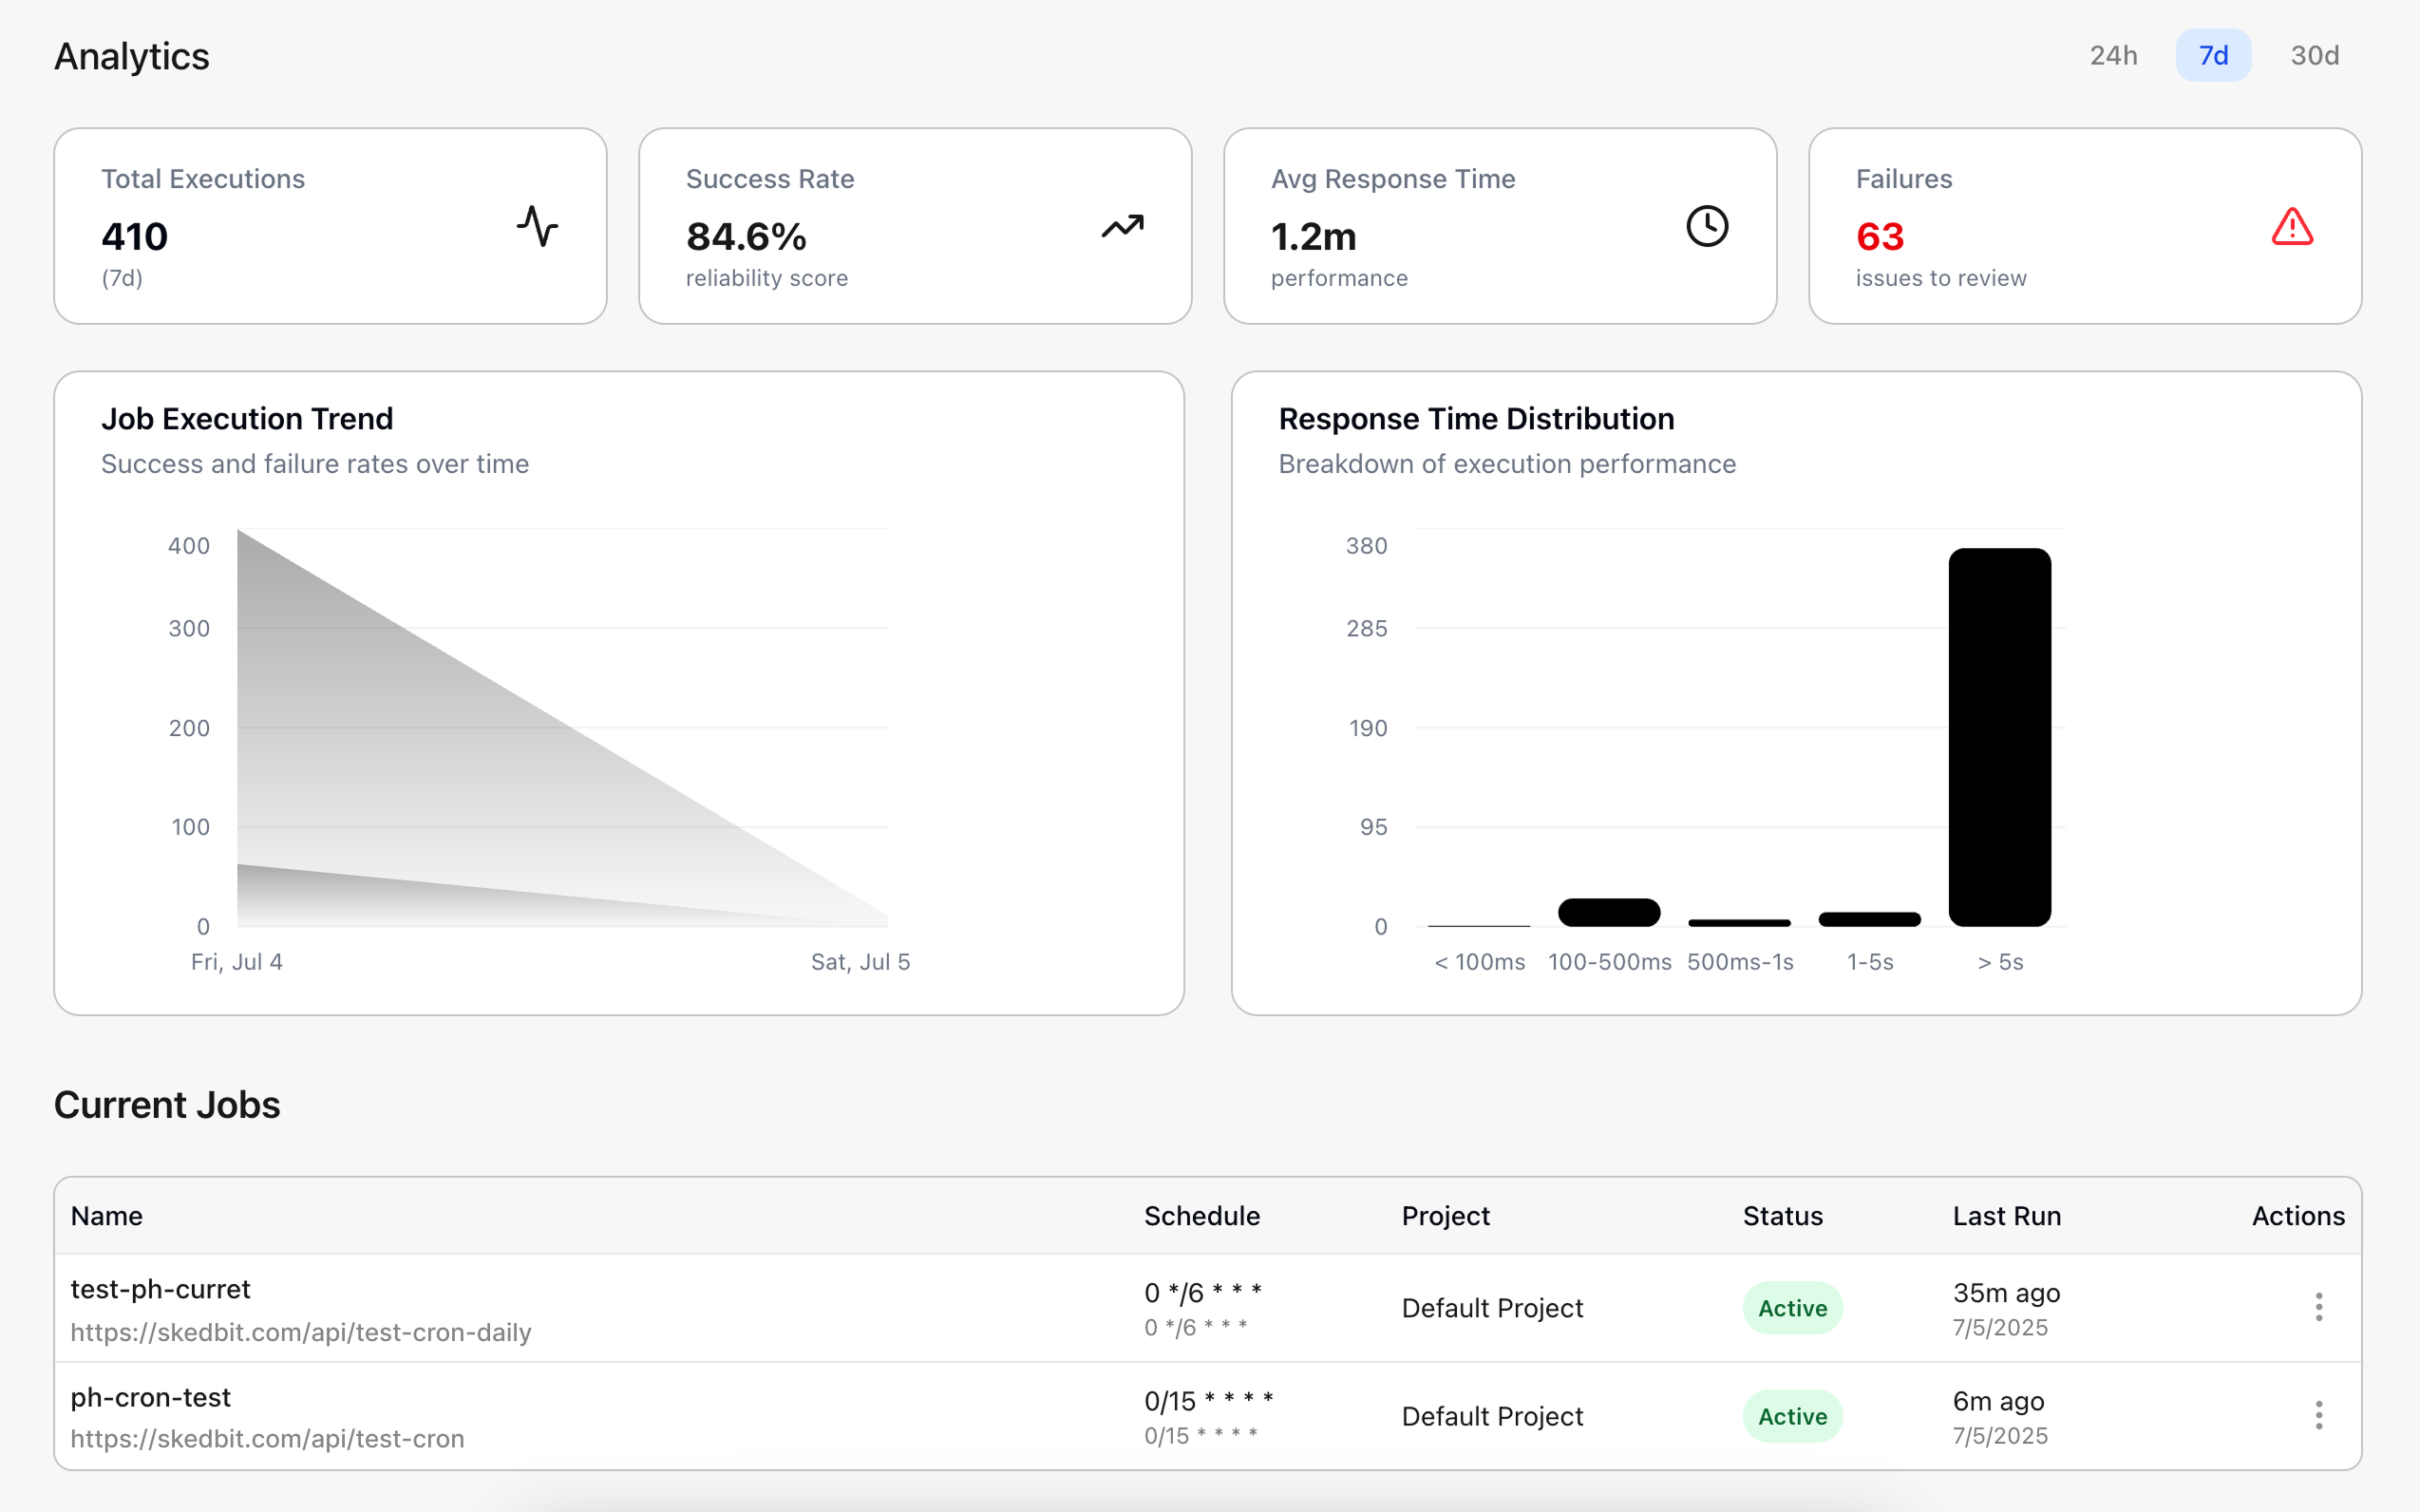The width and height of the screenshot is (2420, 1512).
Task: Click the skedbit.com/api/test-cron URL
Action: (x=267, y=1438)
